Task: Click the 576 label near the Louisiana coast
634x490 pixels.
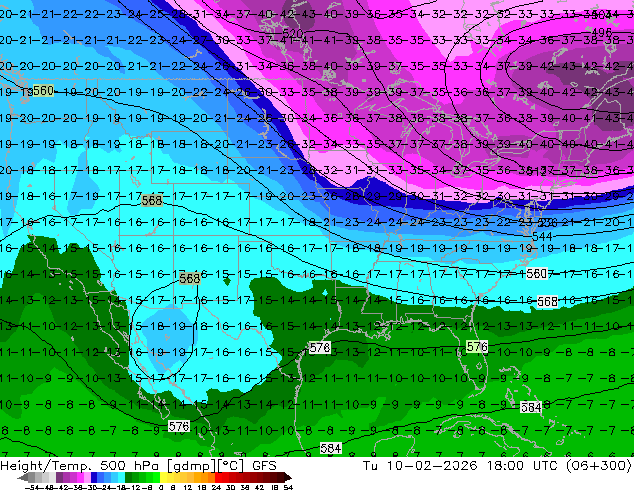Action: click(x=320, y=348)
